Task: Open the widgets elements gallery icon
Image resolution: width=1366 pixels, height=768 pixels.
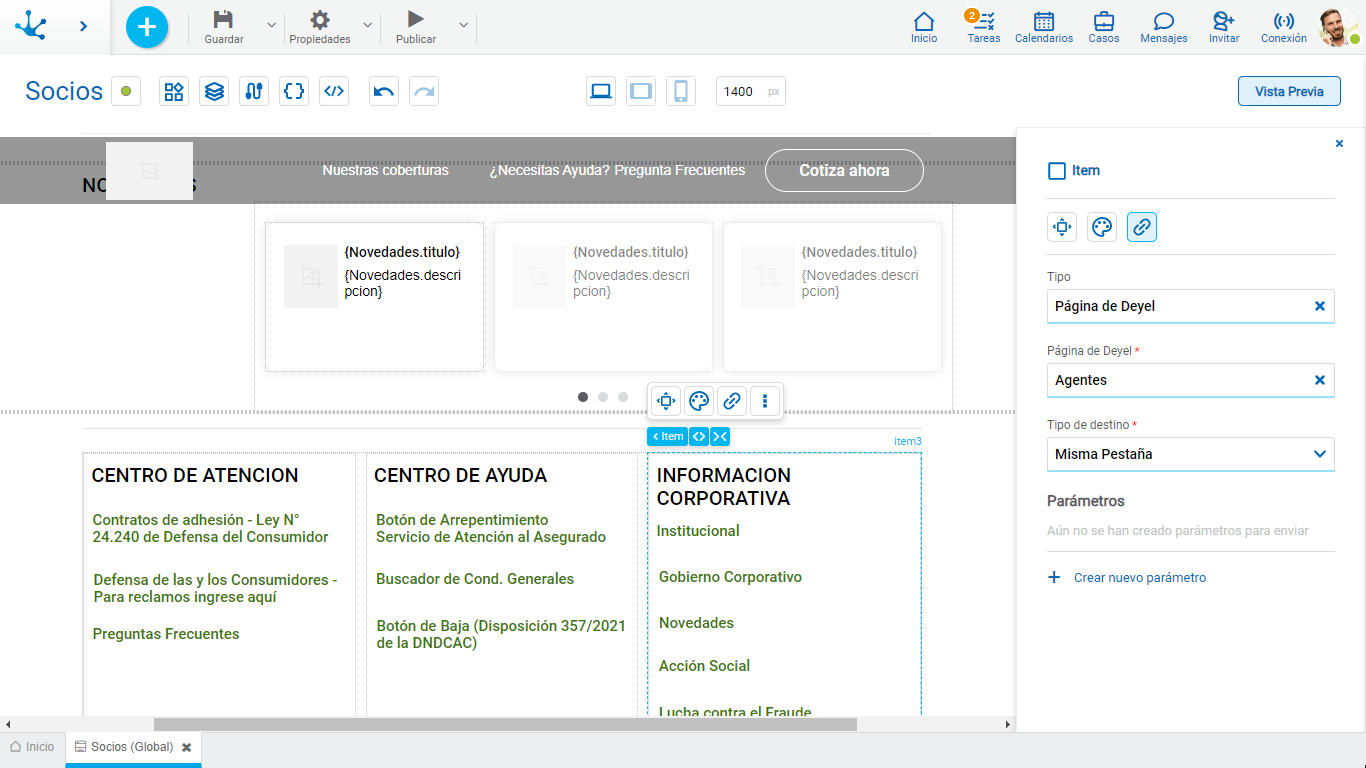Action: point(174,91)
